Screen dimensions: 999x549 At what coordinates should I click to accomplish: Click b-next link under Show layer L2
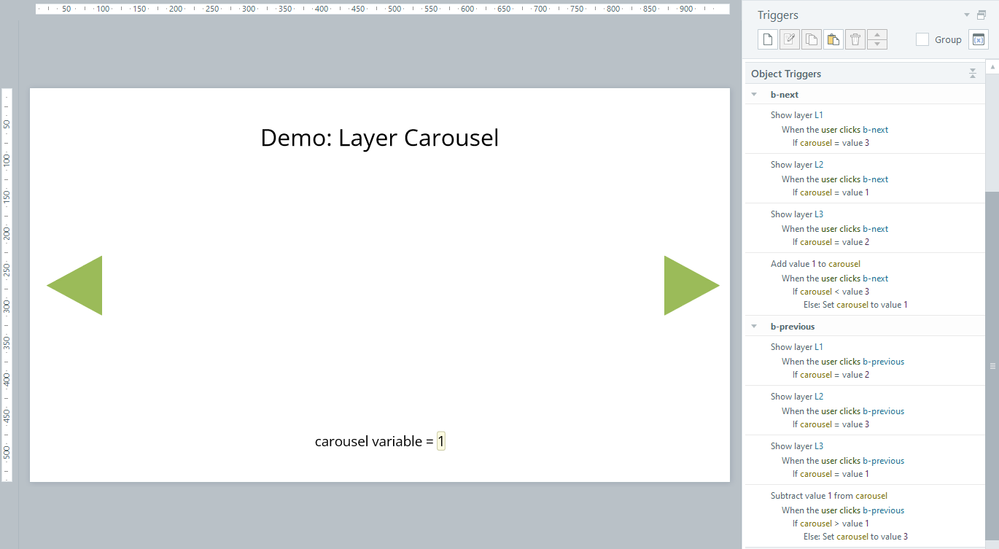(x=875, y=180)
